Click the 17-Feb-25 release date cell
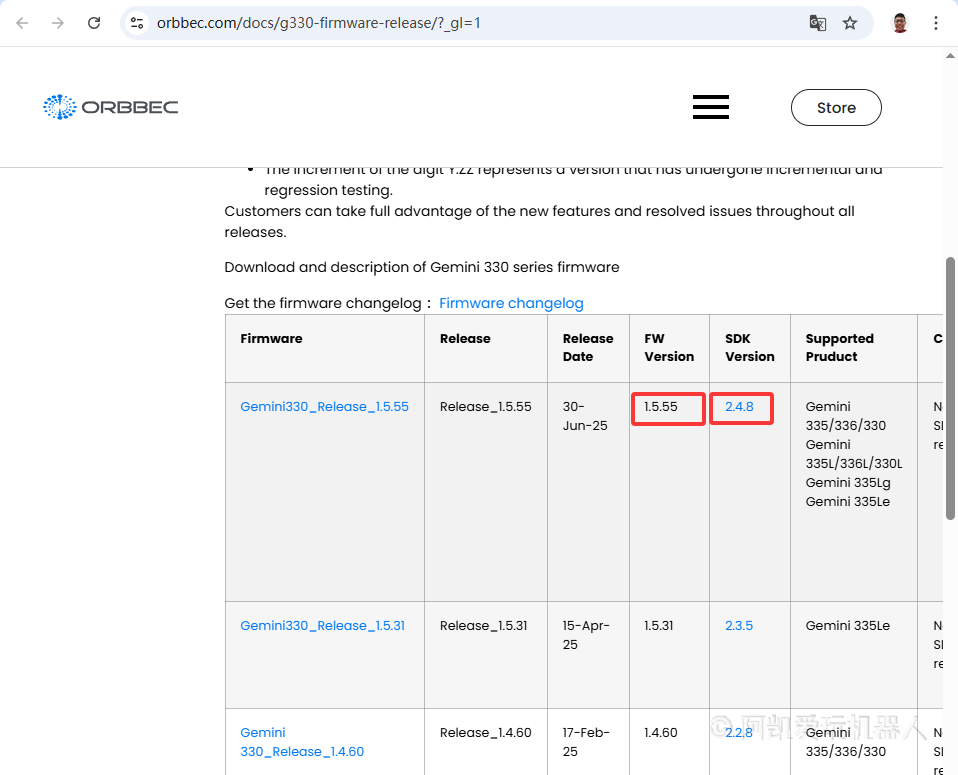958x775 pixels. point(586,741)
